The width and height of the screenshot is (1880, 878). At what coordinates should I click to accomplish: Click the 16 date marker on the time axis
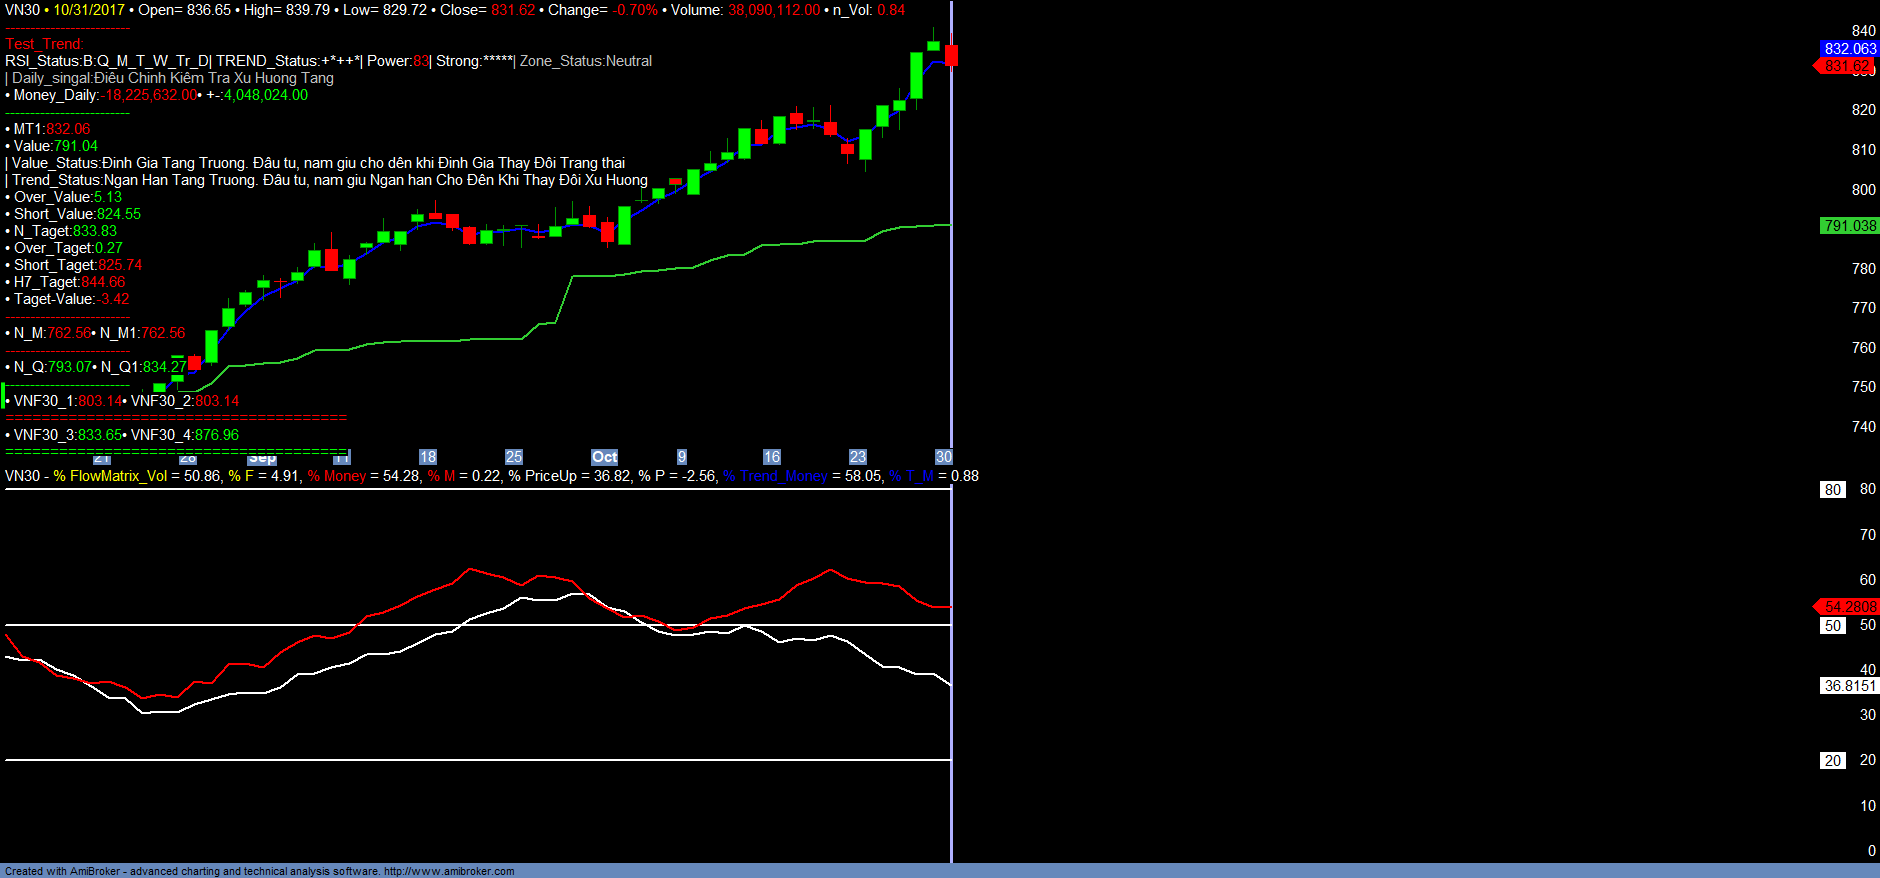click(771, 457)
